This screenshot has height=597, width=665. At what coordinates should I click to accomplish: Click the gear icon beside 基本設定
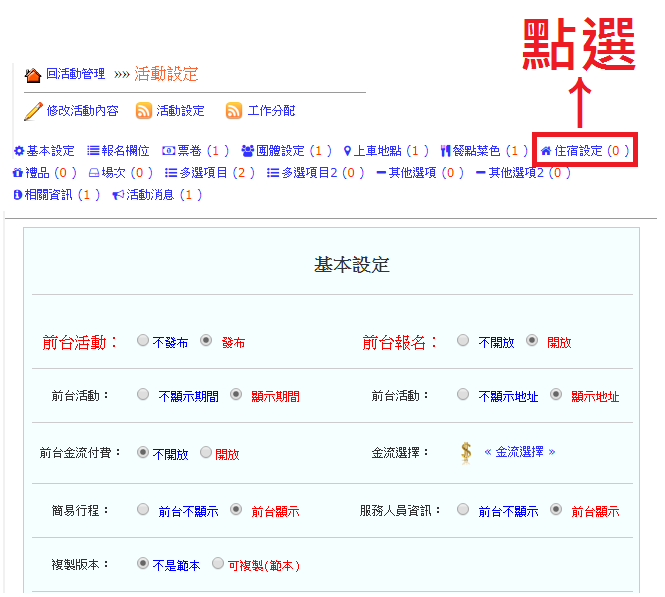pos(18,151)
